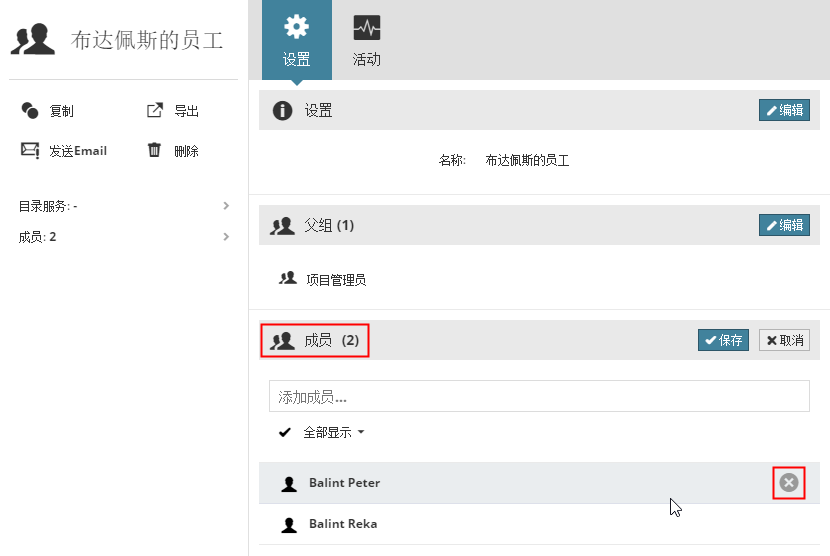The height and width of the screenshot is (556, 830).
Task: Click Balint Reka's user icon
Action: point(289,523)
